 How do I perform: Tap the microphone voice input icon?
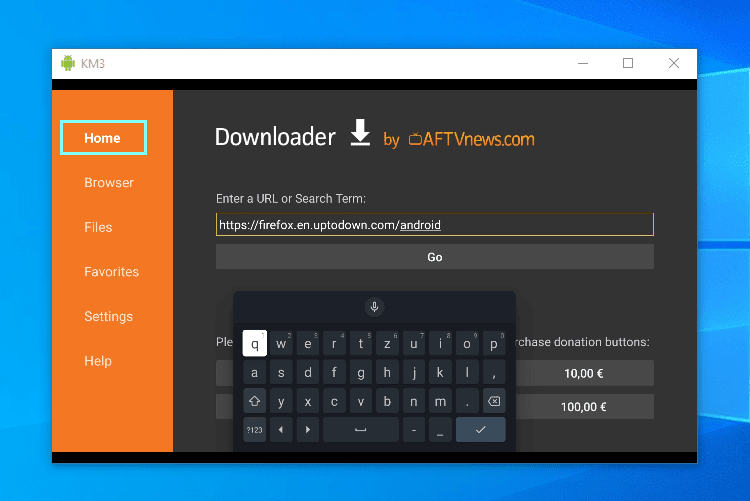click(x=375, y=307)
